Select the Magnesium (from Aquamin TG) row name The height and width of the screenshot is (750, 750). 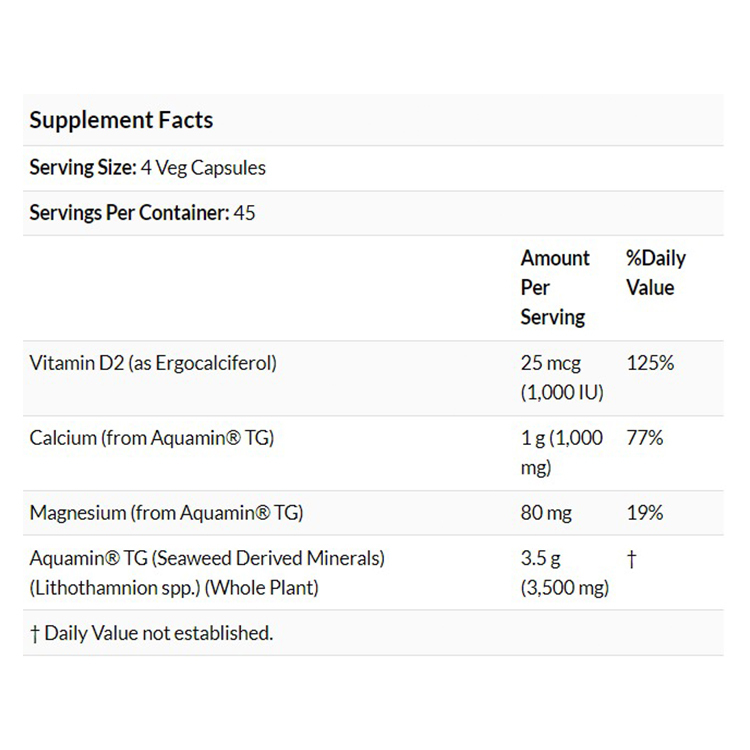166,513
